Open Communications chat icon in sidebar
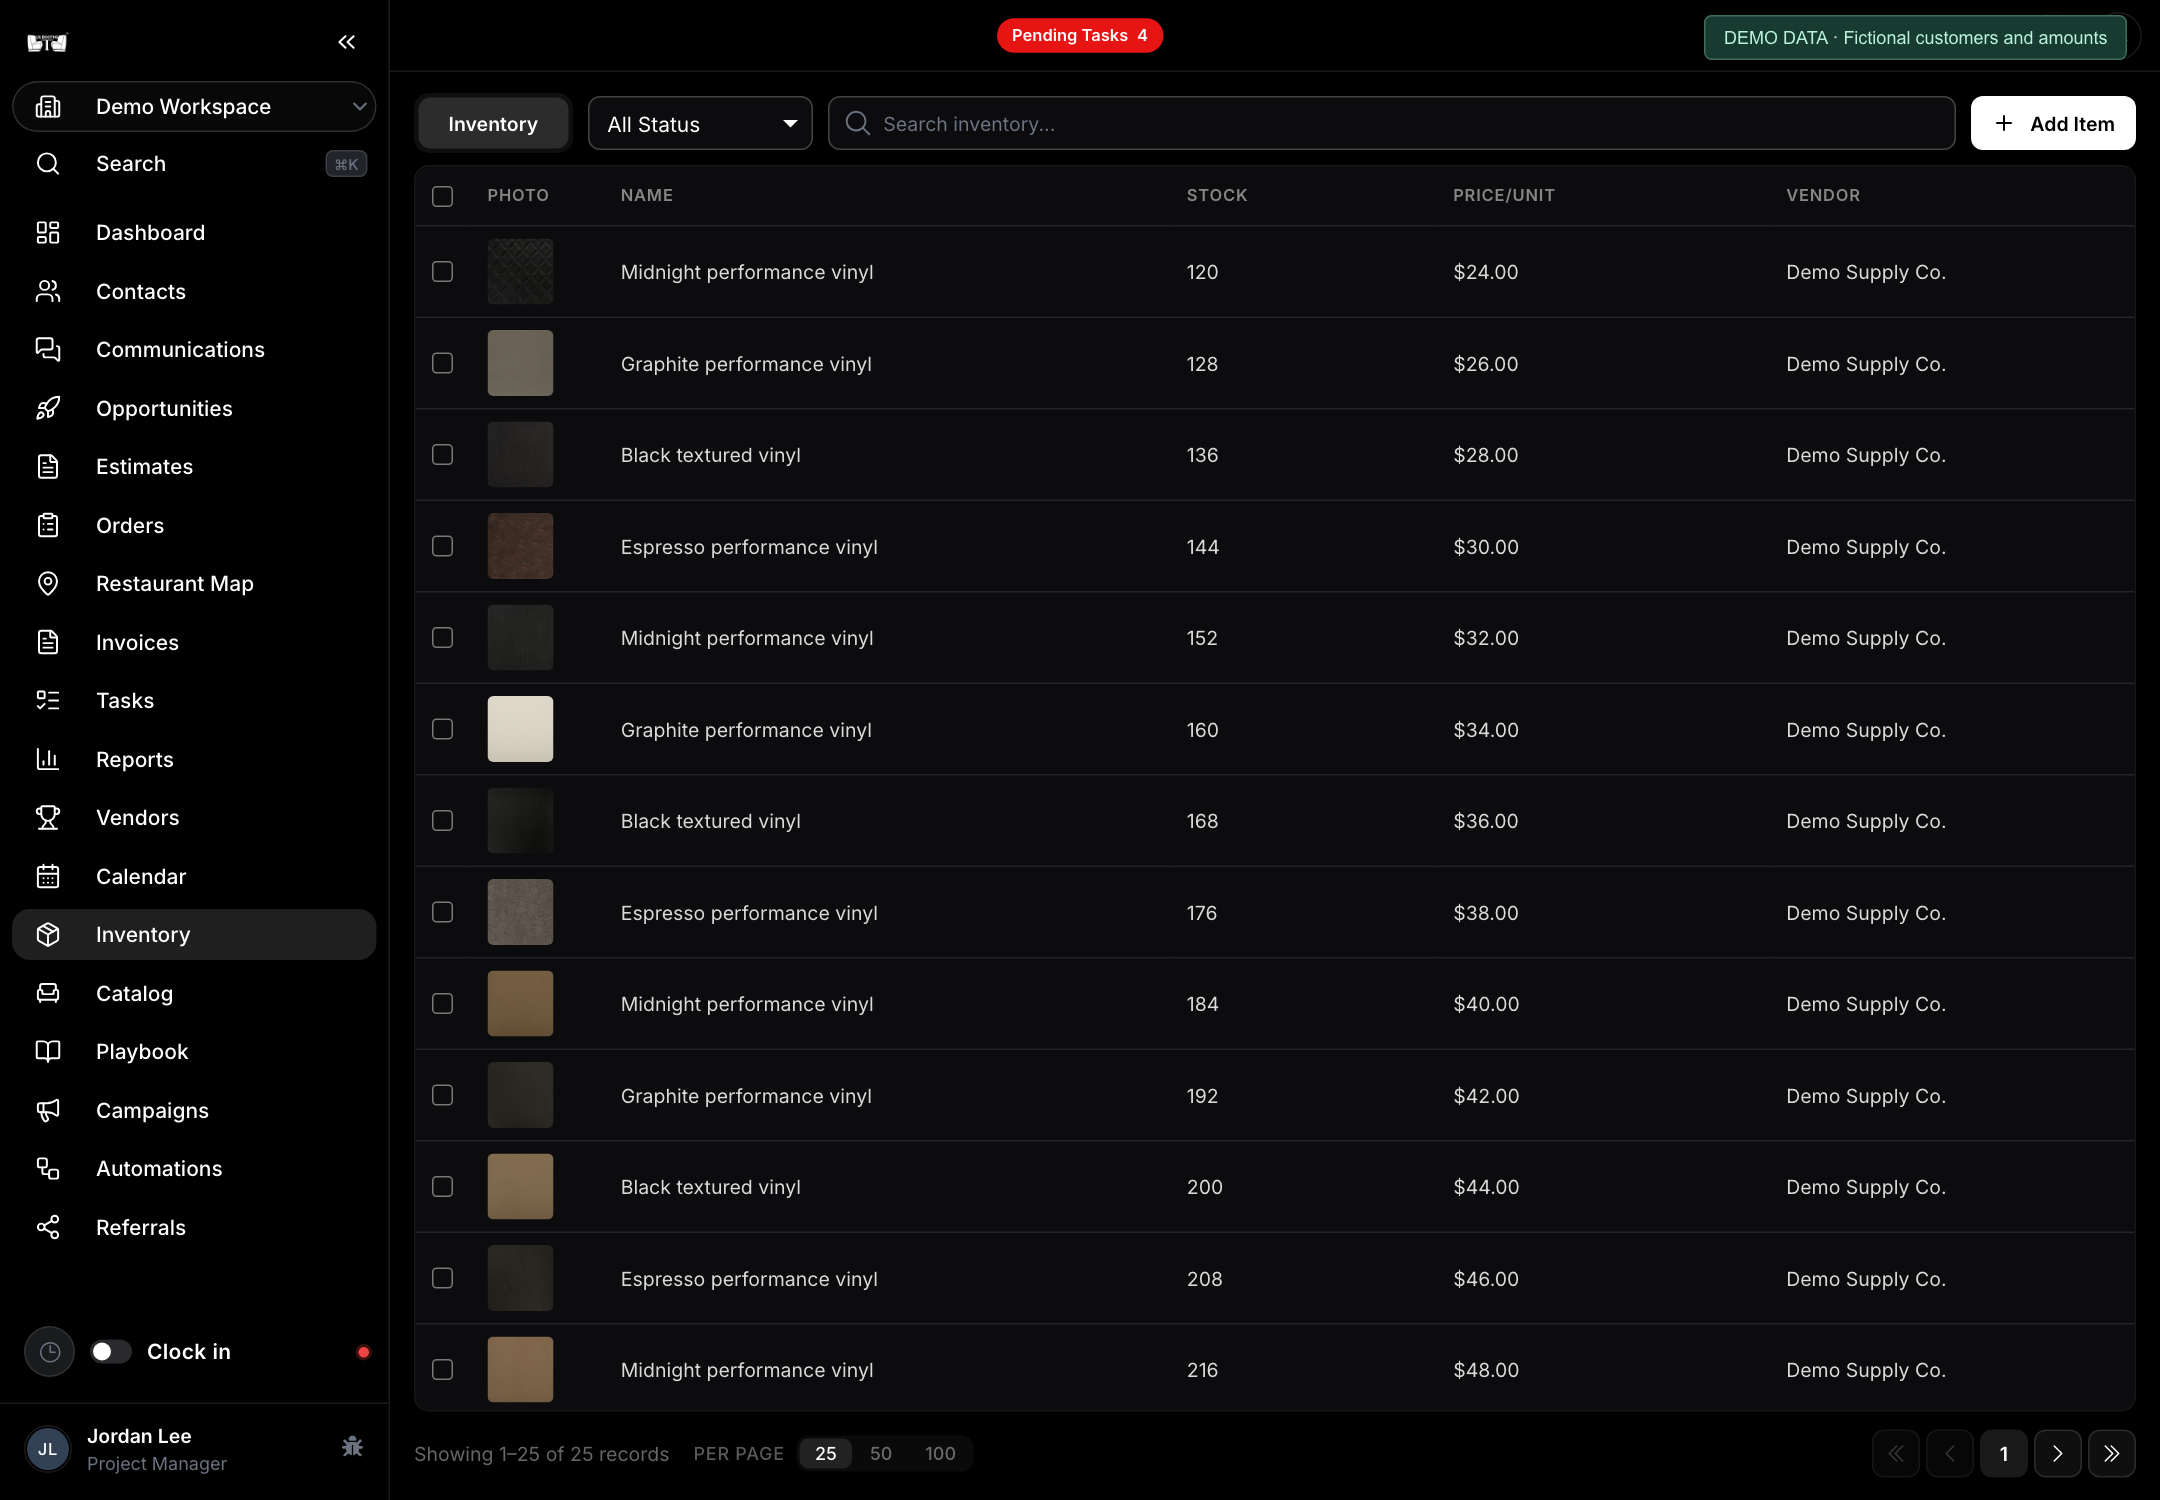Viewport: 2160px width, 1500px height. tap(48, 350)
